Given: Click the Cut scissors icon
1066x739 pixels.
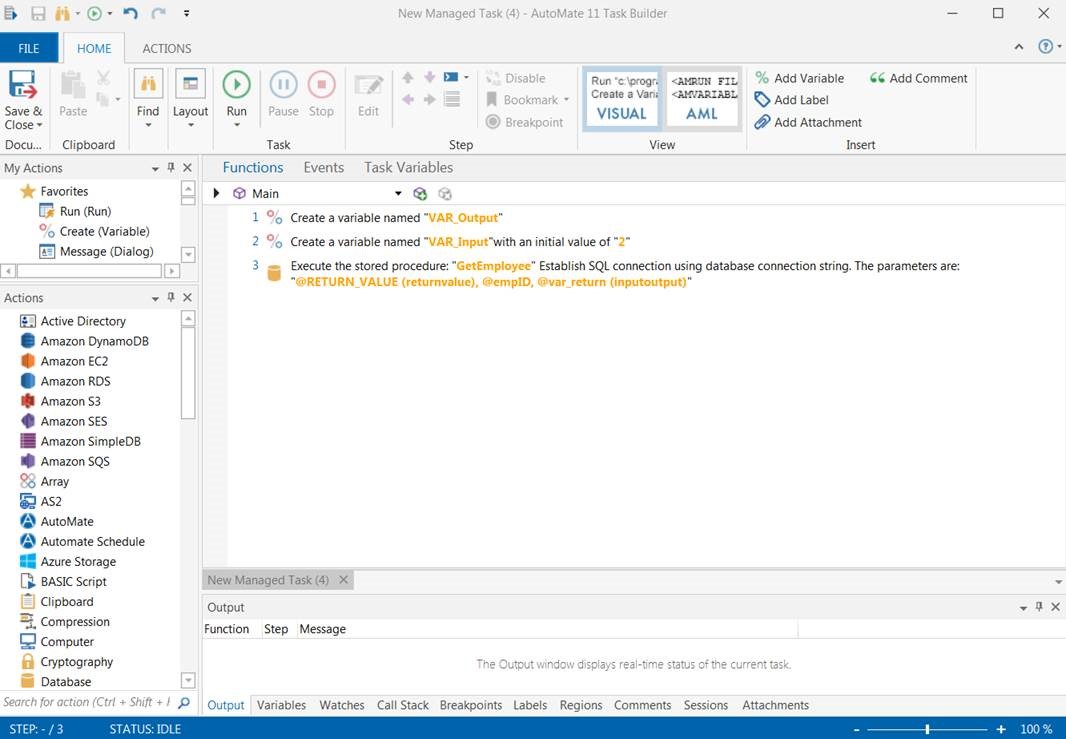Looking at the screenshot, I should coord(103,78).
